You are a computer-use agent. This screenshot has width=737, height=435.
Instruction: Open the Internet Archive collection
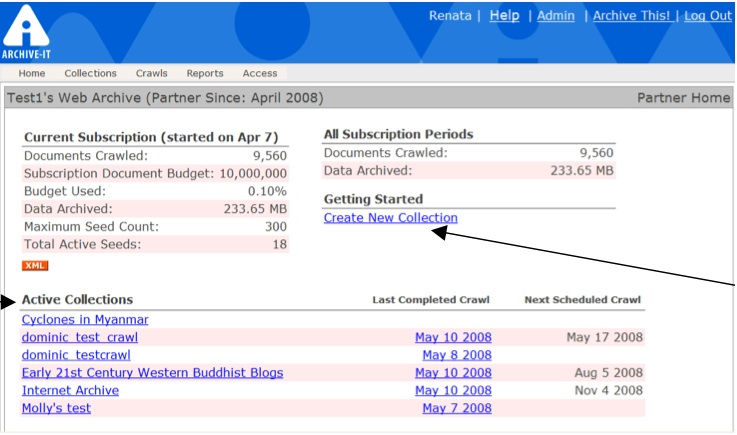click(70, 390)
